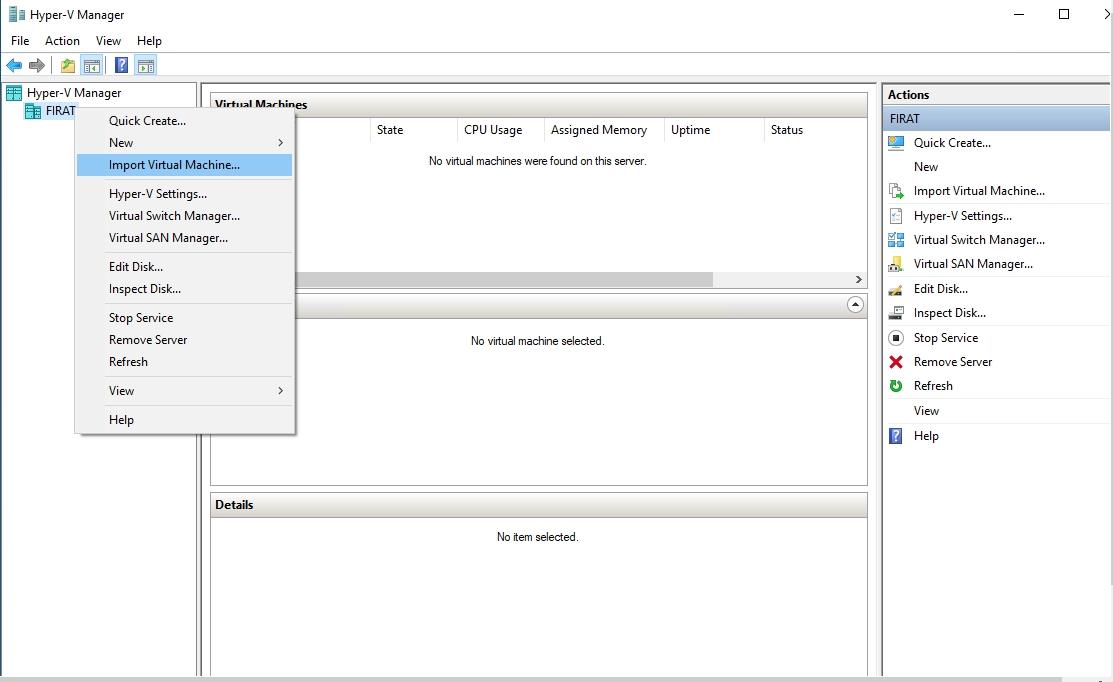Screen dimensions: 1113x682
Task: Click the Import Virtual Machine icon in Actions
Action: click(x=896, y=191)
